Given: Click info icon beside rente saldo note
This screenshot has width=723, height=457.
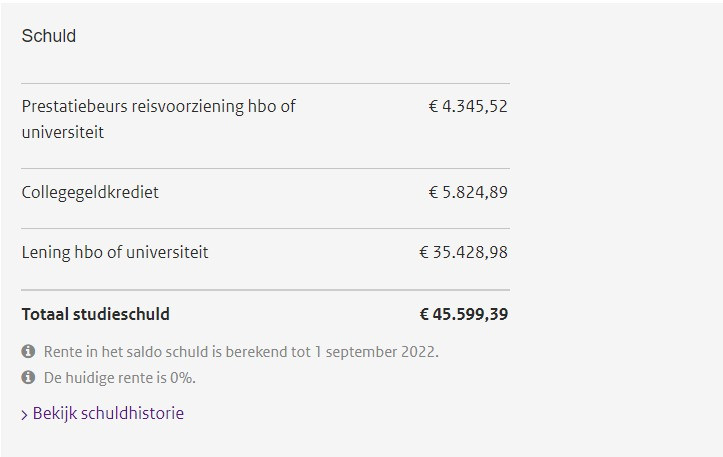Looking at the screenshot, I should click(28, 351).
